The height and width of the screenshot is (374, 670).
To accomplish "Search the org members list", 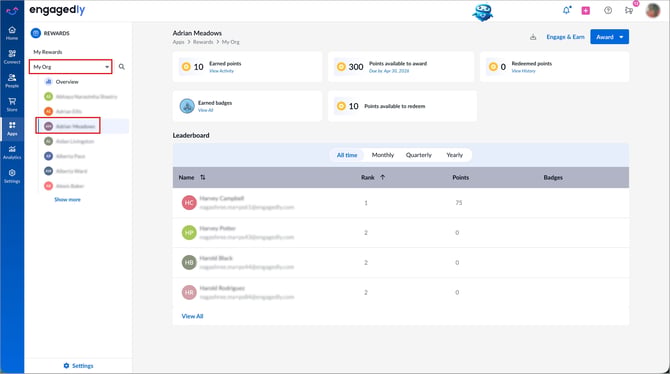I will point(122,67).
